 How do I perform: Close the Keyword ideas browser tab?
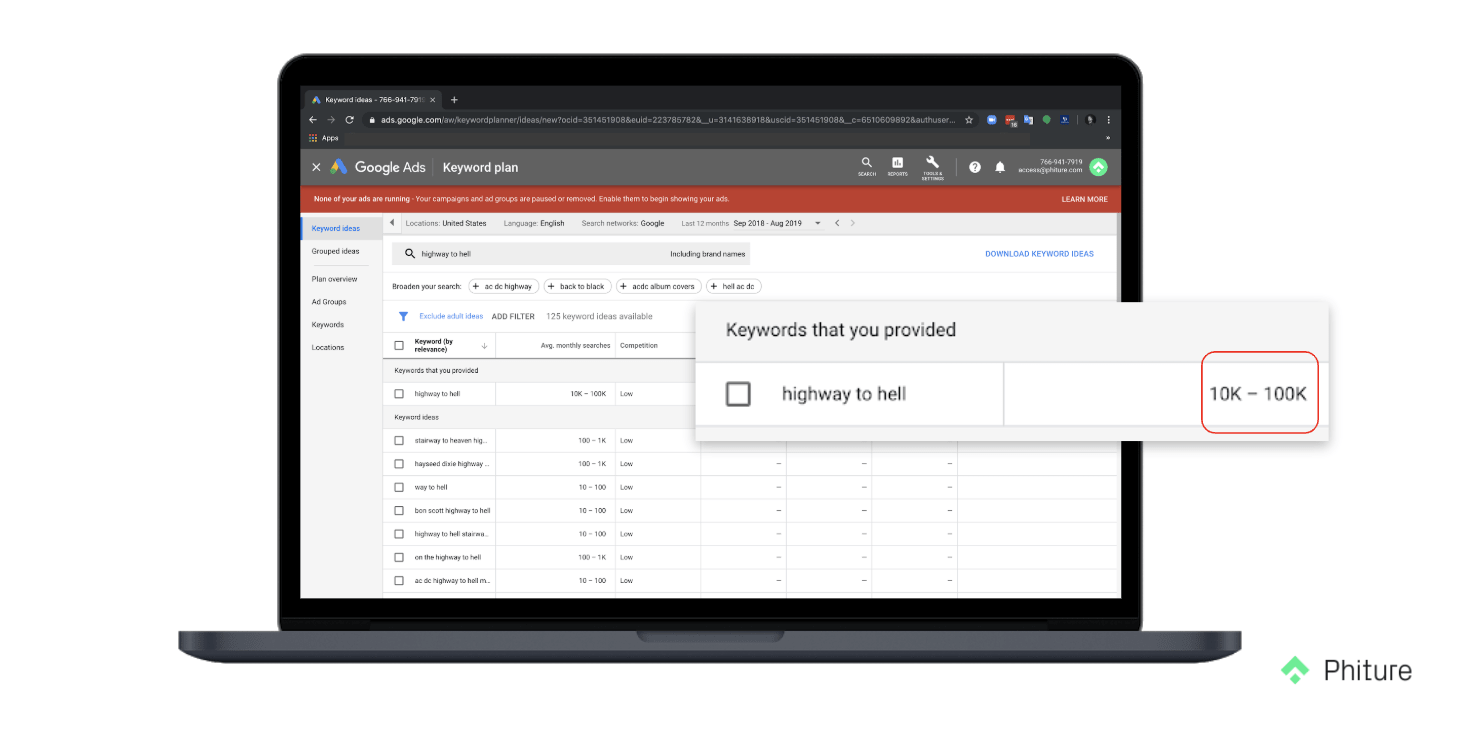(435, 100)
